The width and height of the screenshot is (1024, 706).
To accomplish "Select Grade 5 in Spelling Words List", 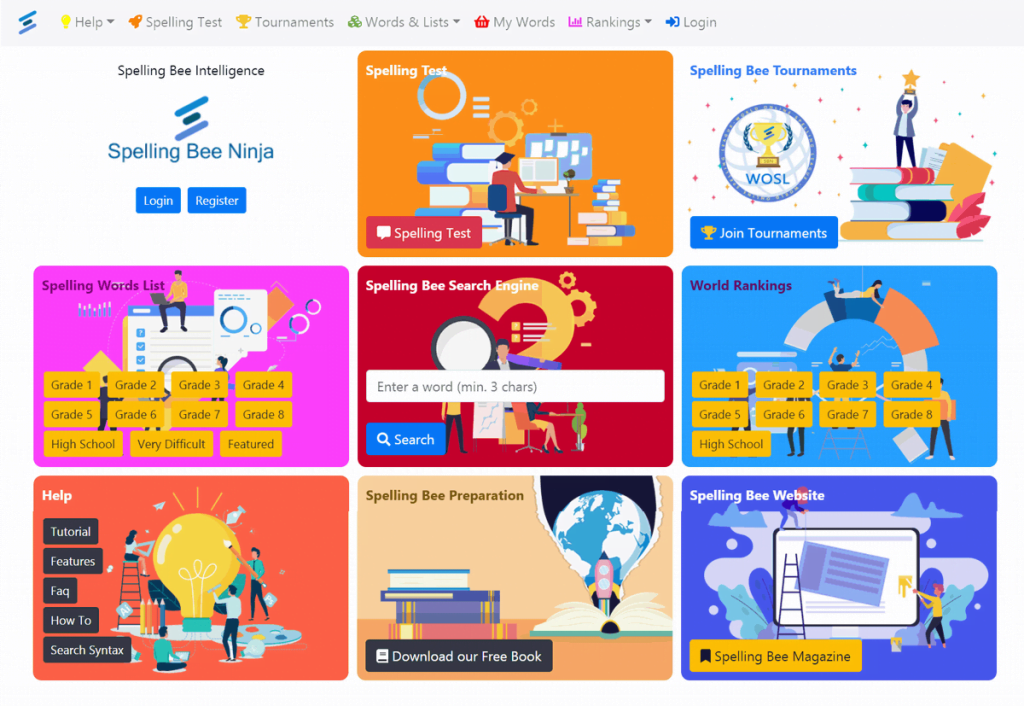I will [x=71, y=415].
